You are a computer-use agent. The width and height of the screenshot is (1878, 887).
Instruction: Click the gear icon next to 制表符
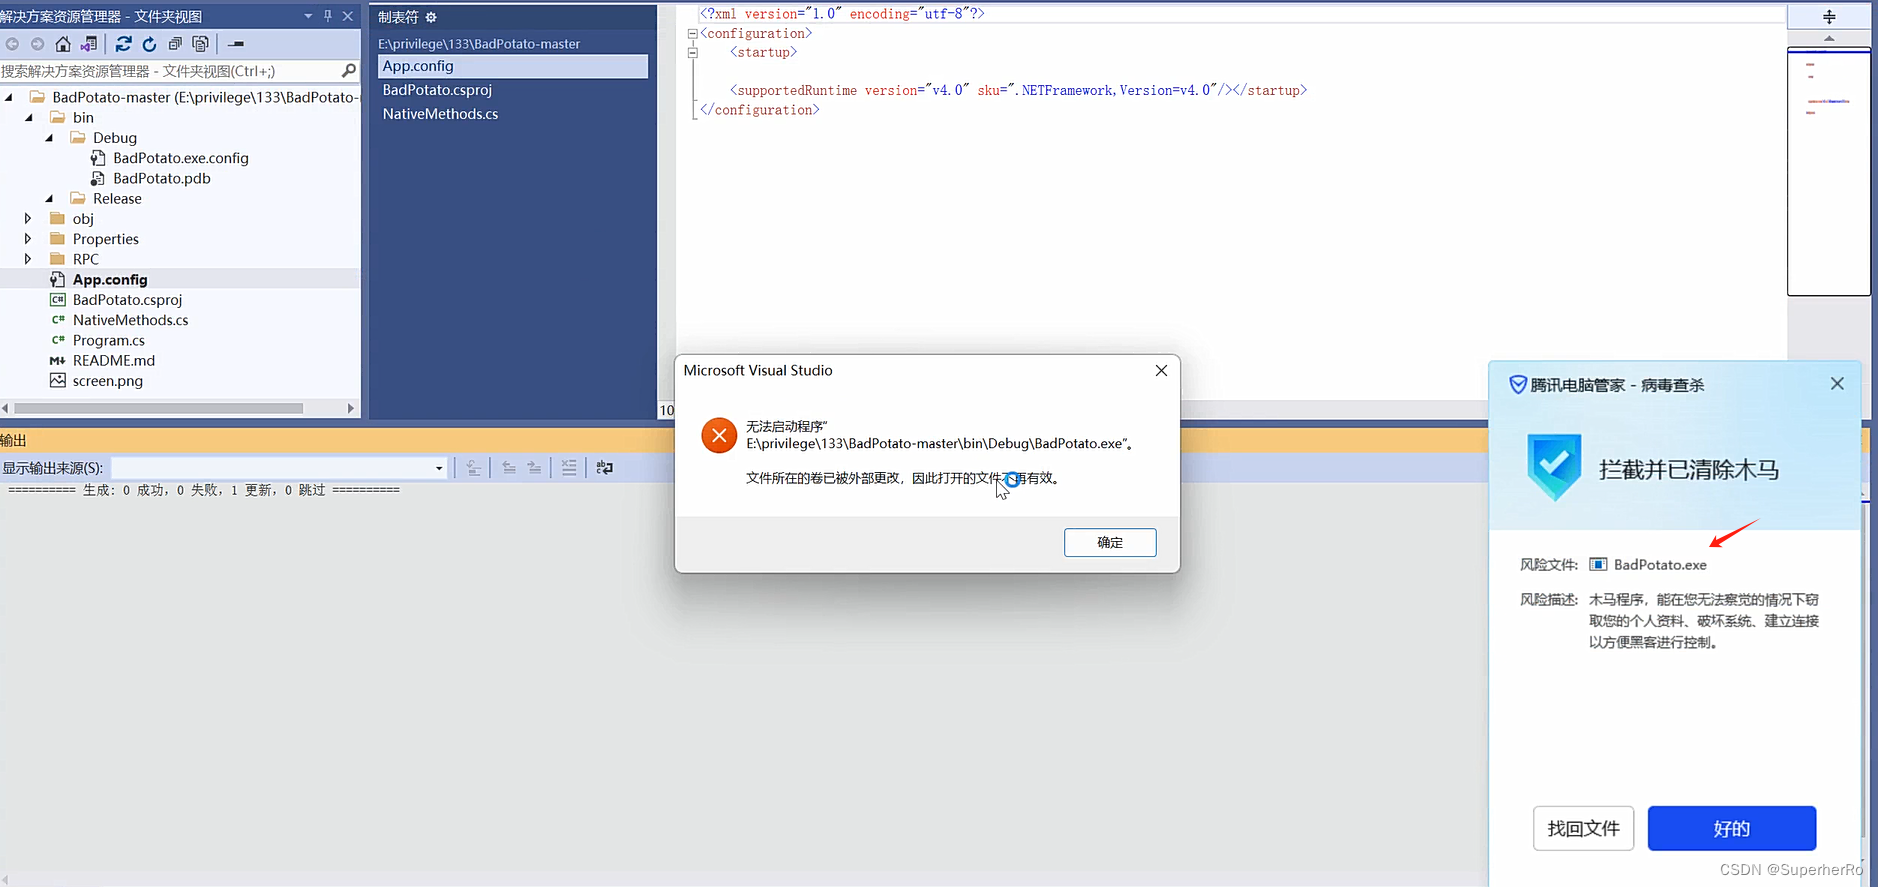(x=431, y=17)
